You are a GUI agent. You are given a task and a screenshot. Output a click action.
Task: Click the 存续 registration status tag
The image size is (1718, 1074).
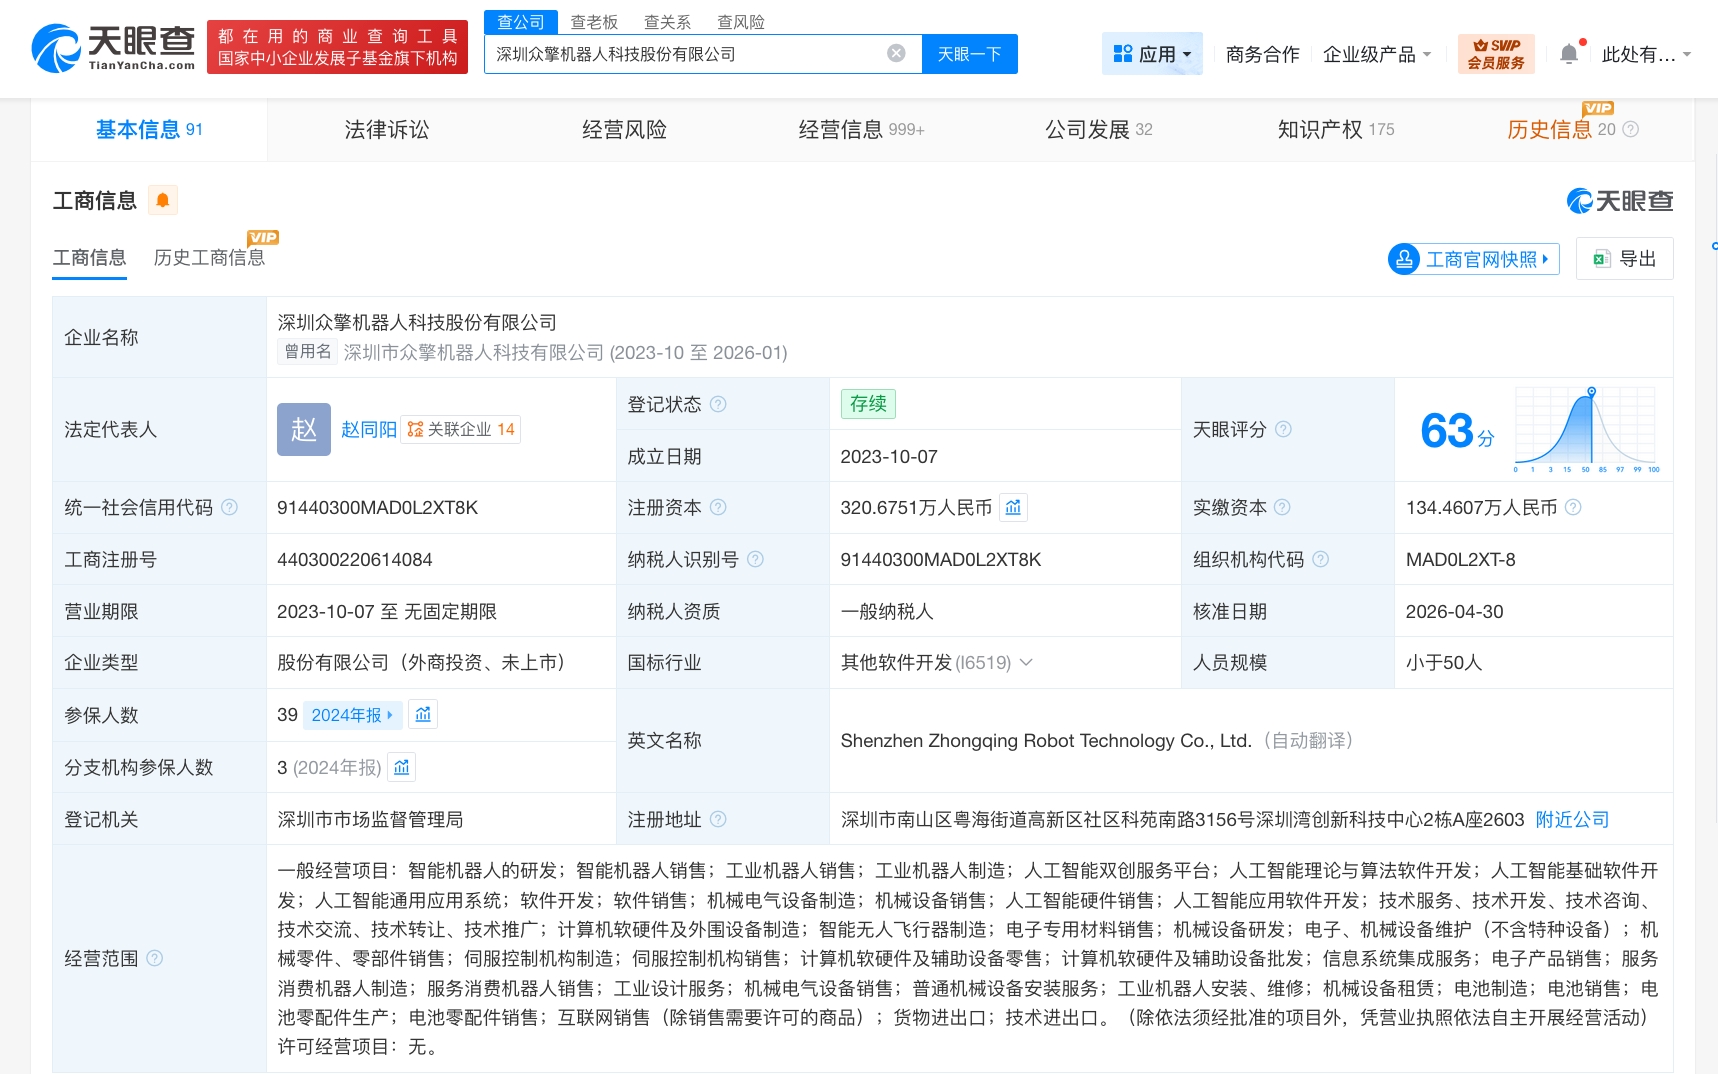[x=868, y=404]
